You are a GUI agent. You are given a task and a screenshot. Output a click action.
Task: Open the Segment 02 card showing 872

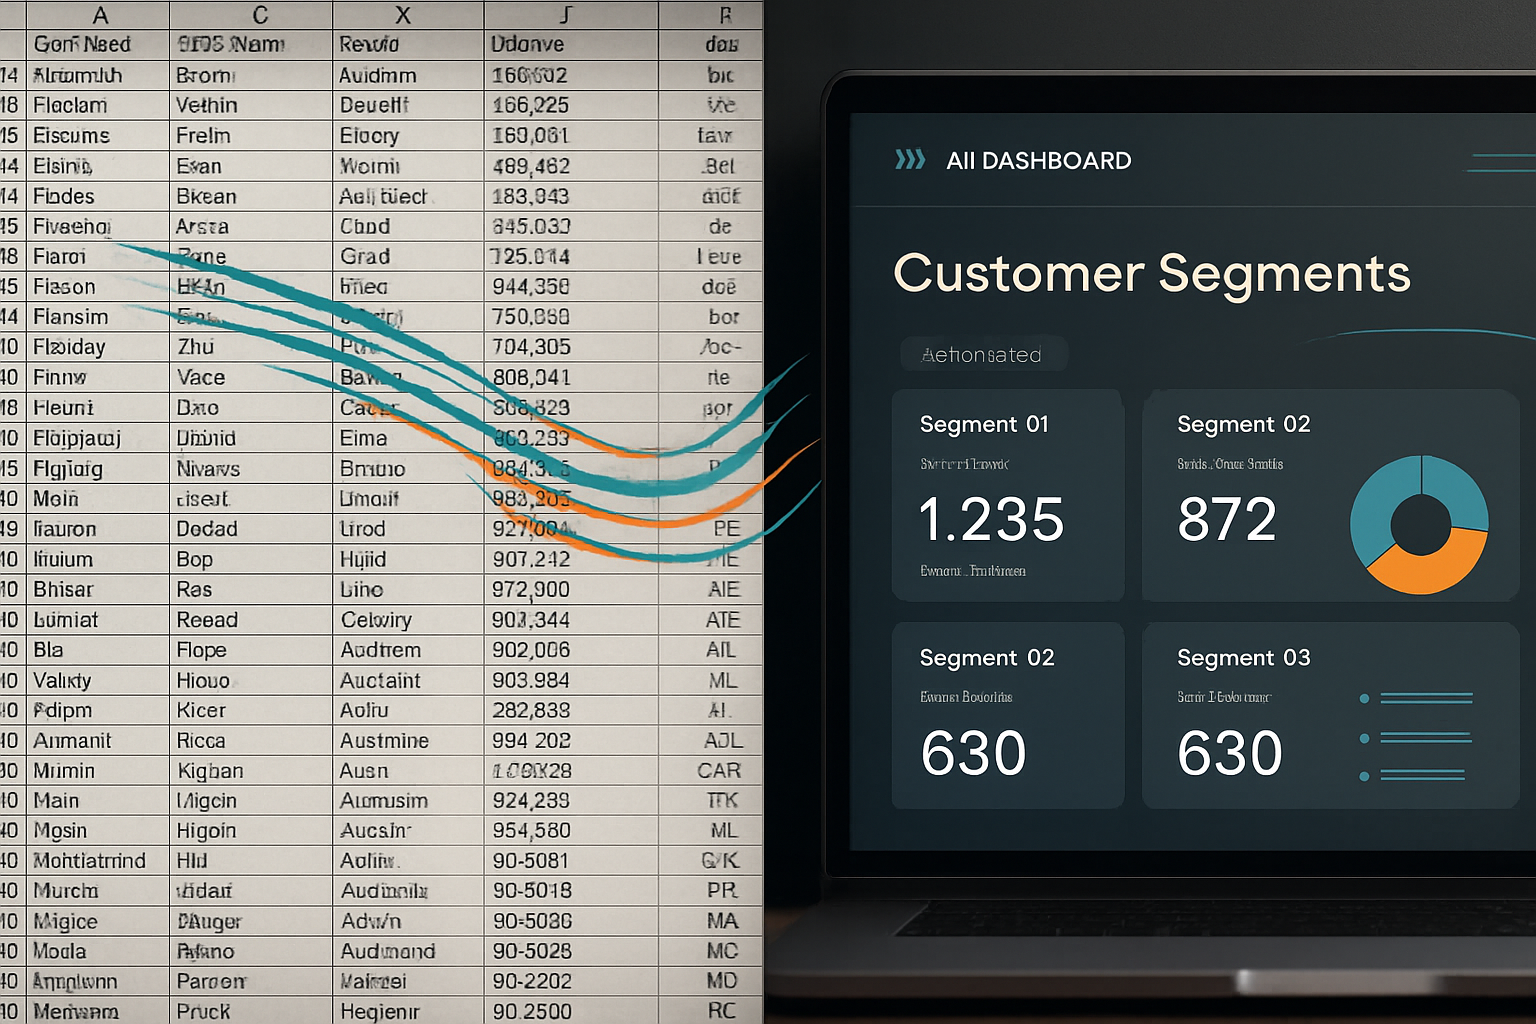click(x=1330, y=495)
